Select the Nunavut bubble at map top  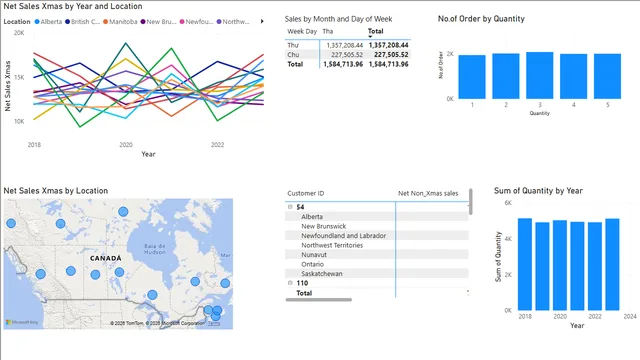[x=123, y=211]
